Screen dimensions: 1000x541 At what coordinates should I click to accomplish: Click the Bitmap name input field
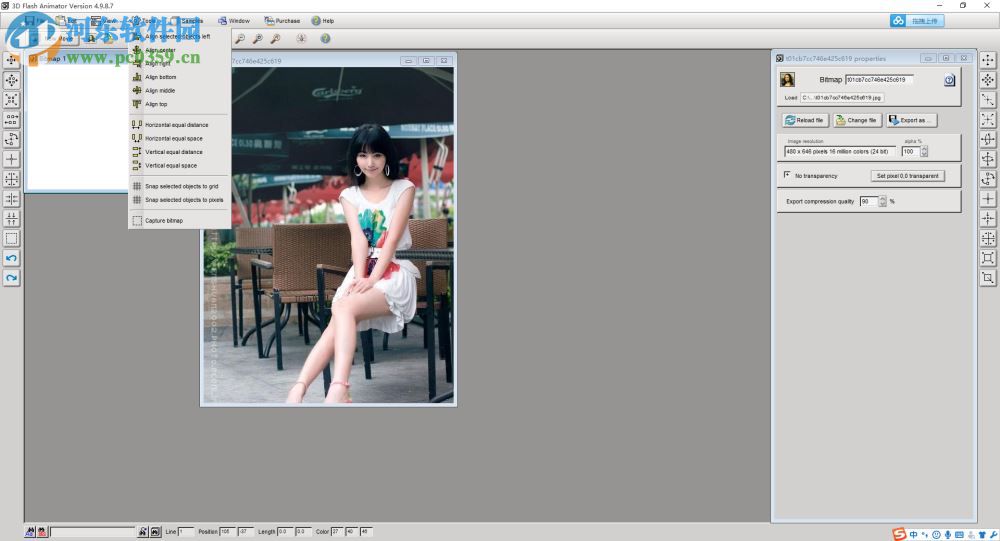pyautogui.click(x=879, y=80)
